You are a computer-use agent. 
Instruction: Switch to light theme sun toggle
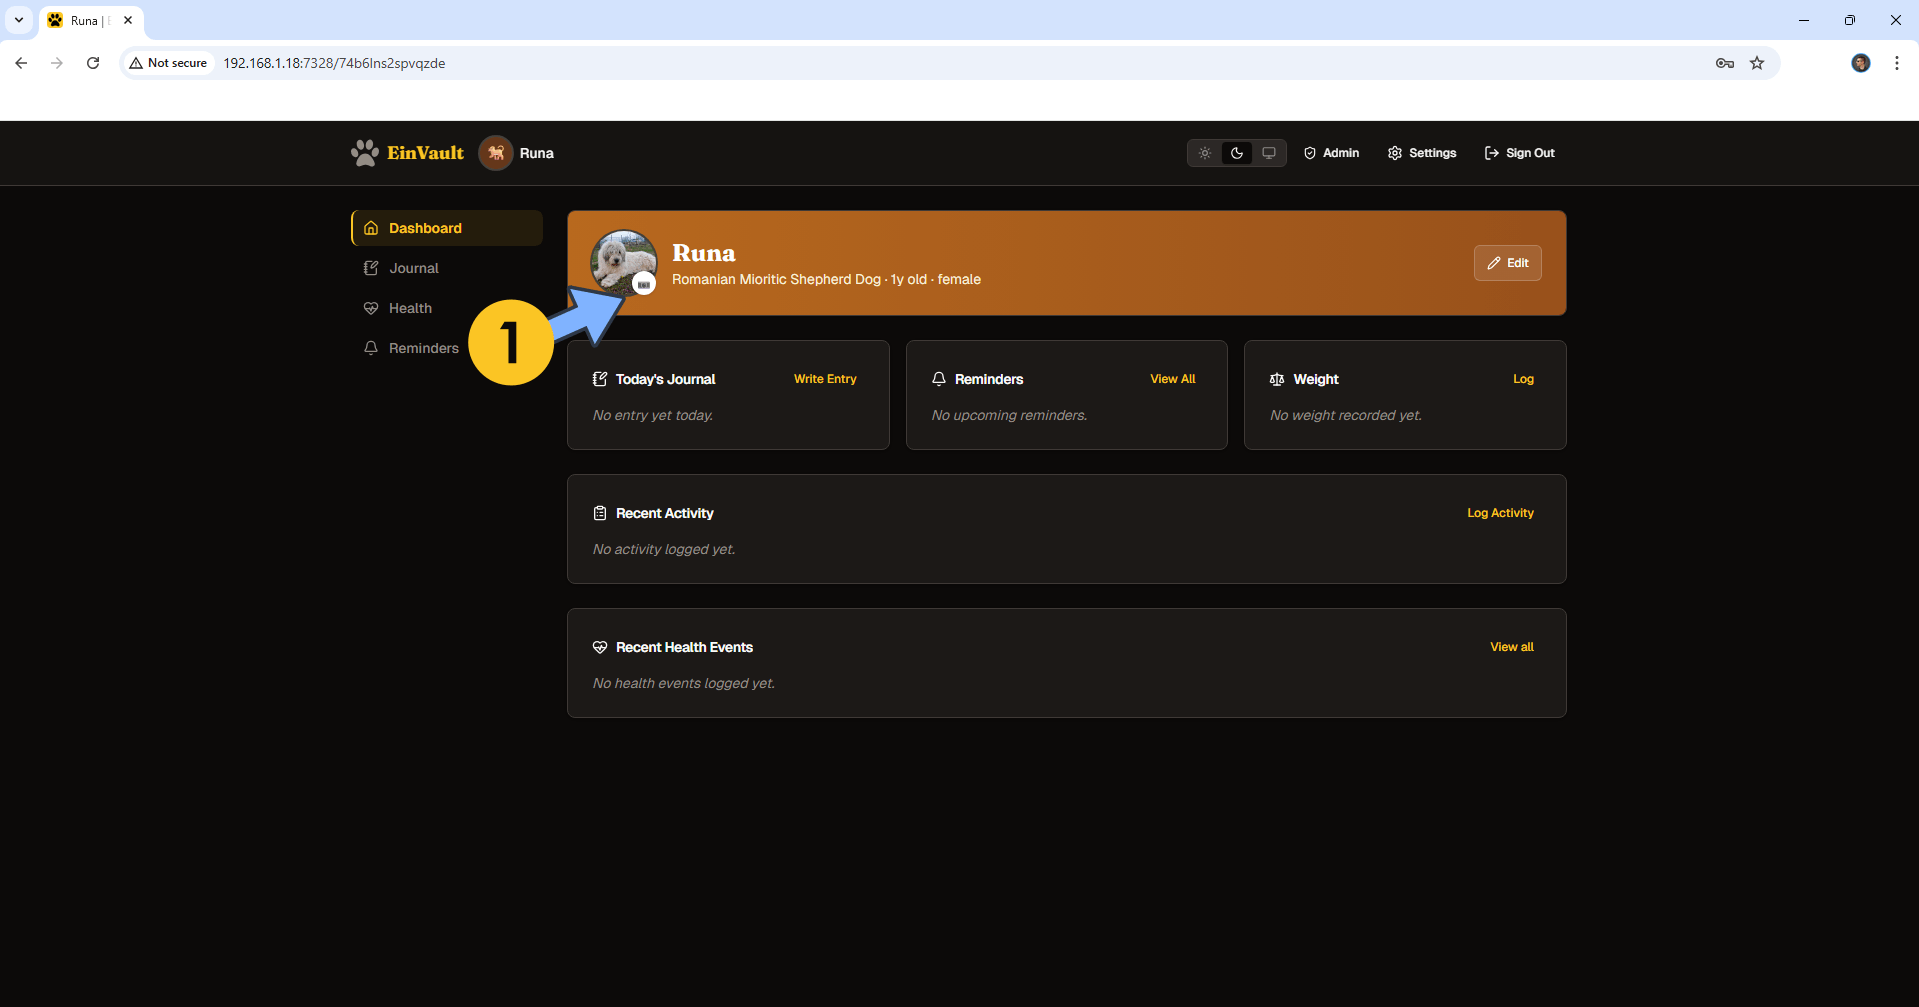pos(1205,153)
